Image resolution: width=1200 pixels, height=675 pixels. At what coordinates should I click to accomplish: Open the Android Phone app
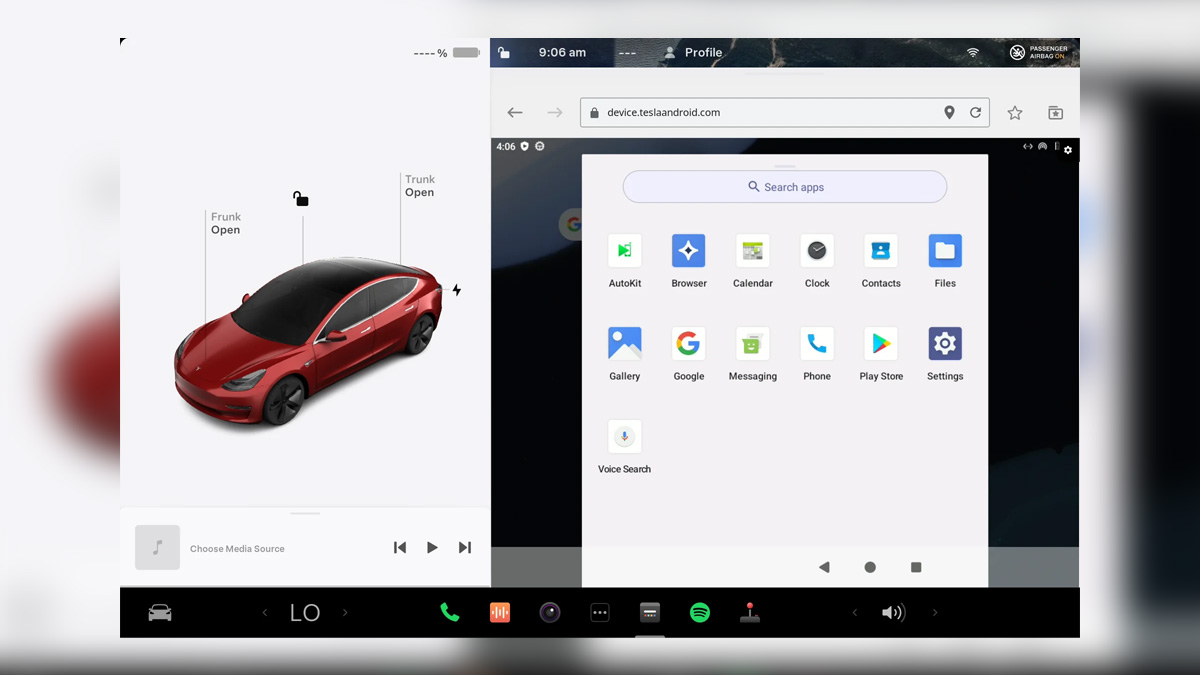(817, 344)
